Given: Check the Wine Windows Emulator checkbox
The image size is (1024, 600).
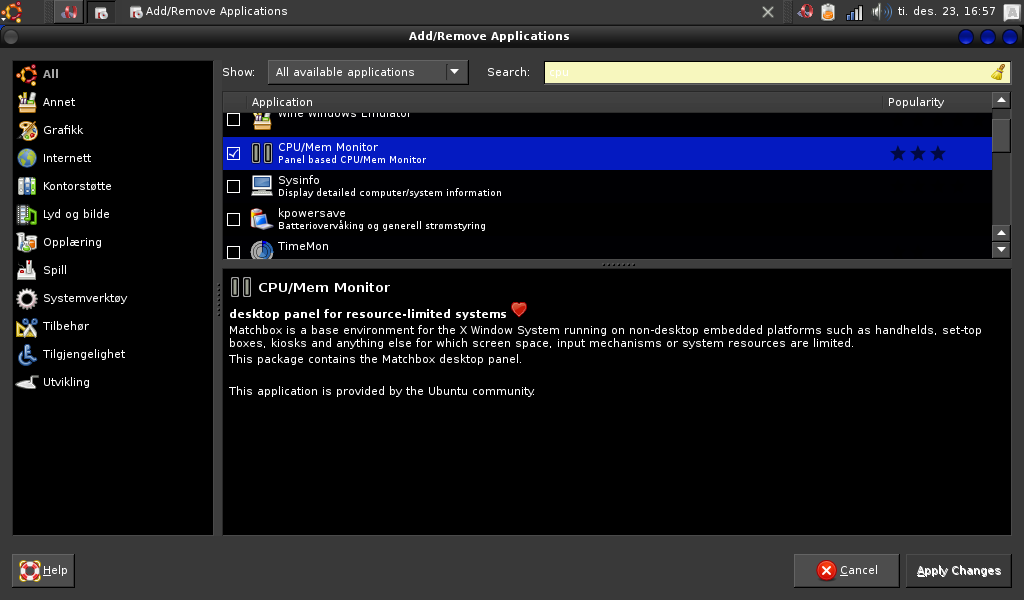Looking at the screenshot, I should 233,119.
